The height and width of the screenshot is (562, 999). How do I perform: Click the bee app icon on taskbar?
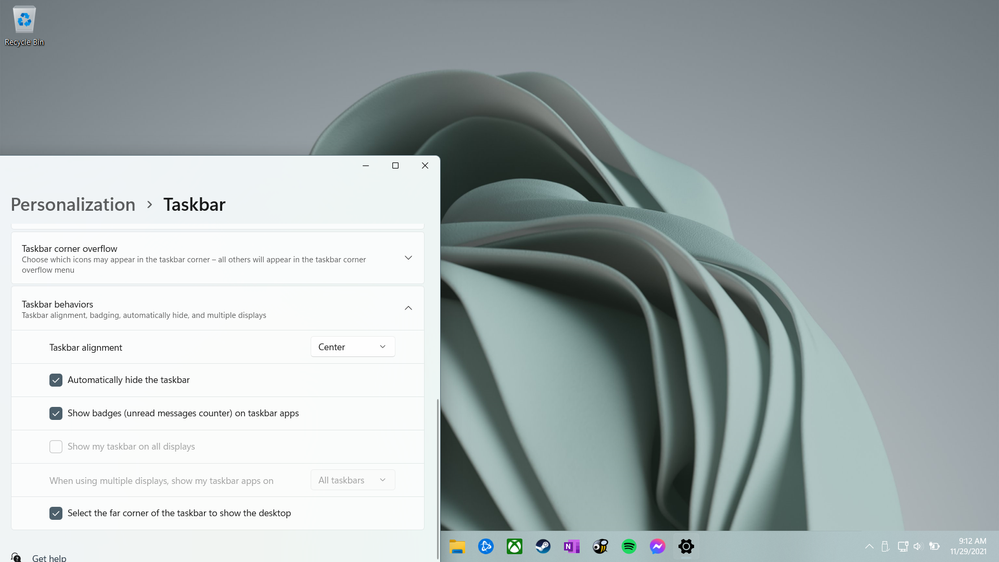click(600, 547)
